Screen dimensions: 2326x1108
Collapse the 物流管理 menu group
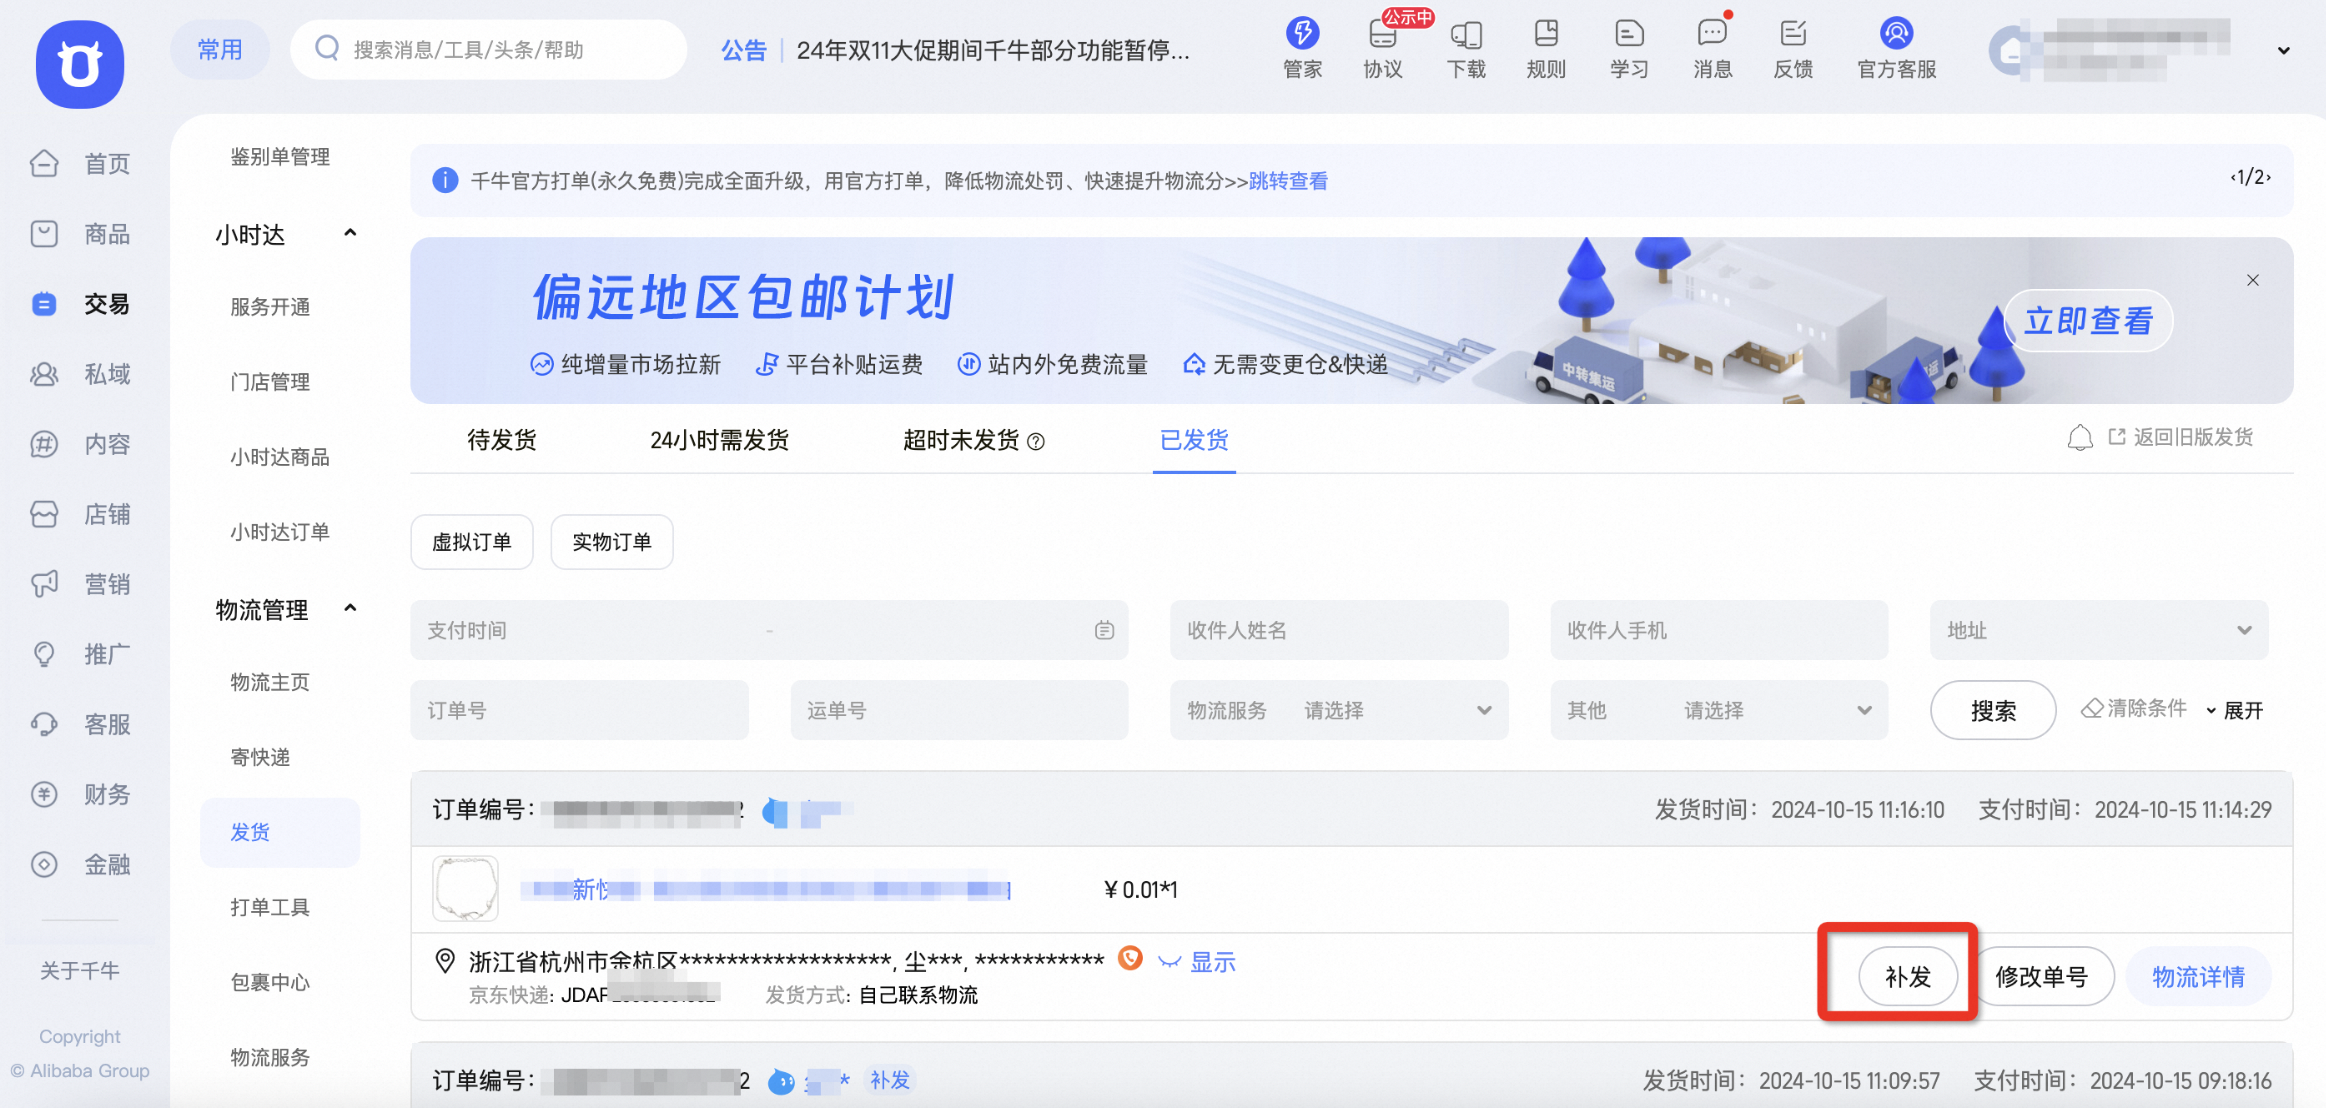(350, 608)
